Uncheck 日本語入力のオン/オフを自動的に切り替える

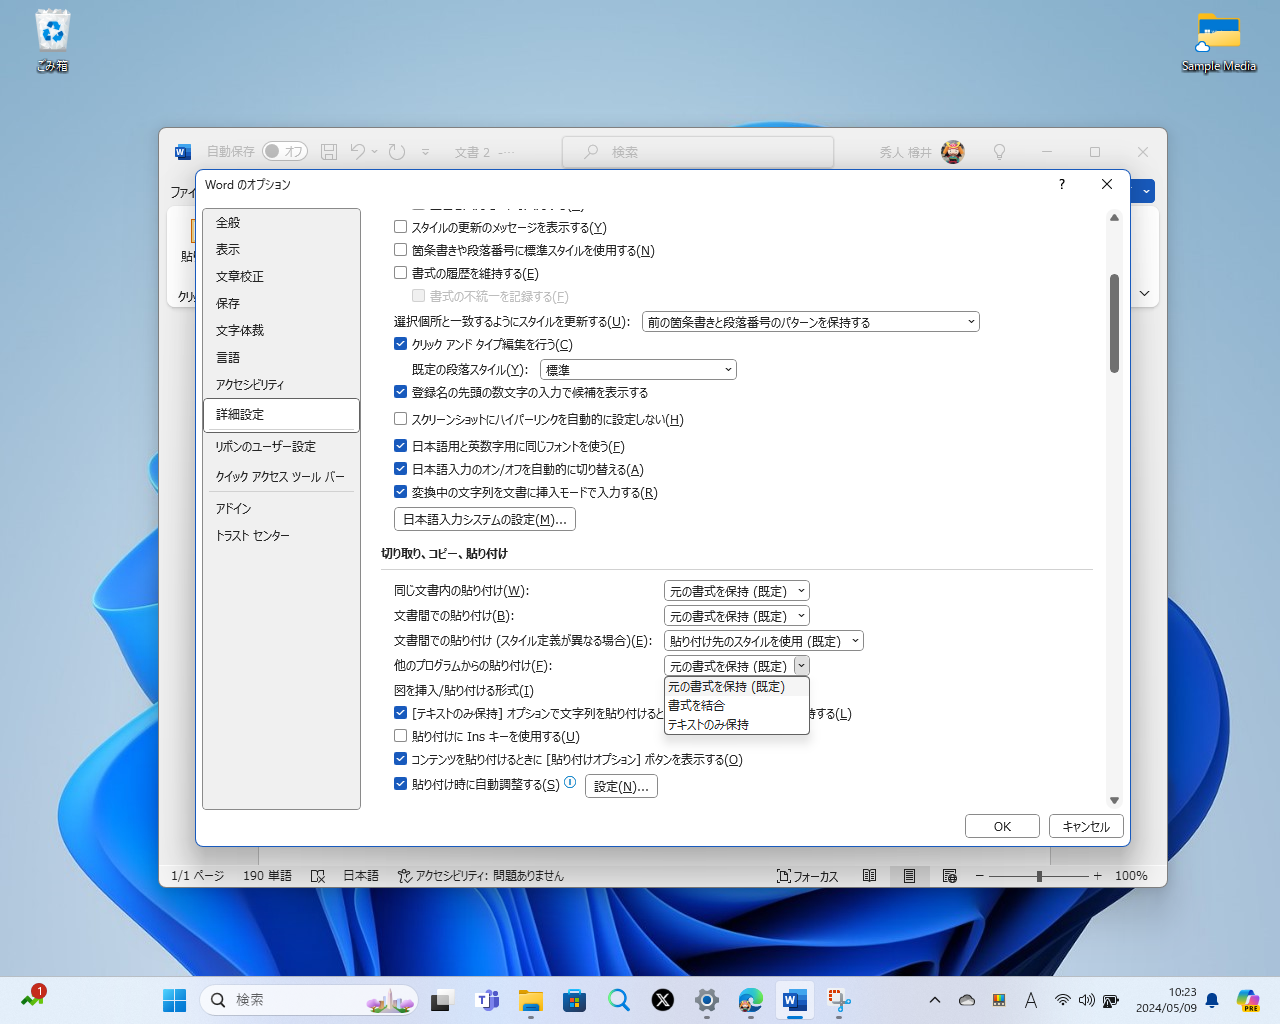(401, 469)
